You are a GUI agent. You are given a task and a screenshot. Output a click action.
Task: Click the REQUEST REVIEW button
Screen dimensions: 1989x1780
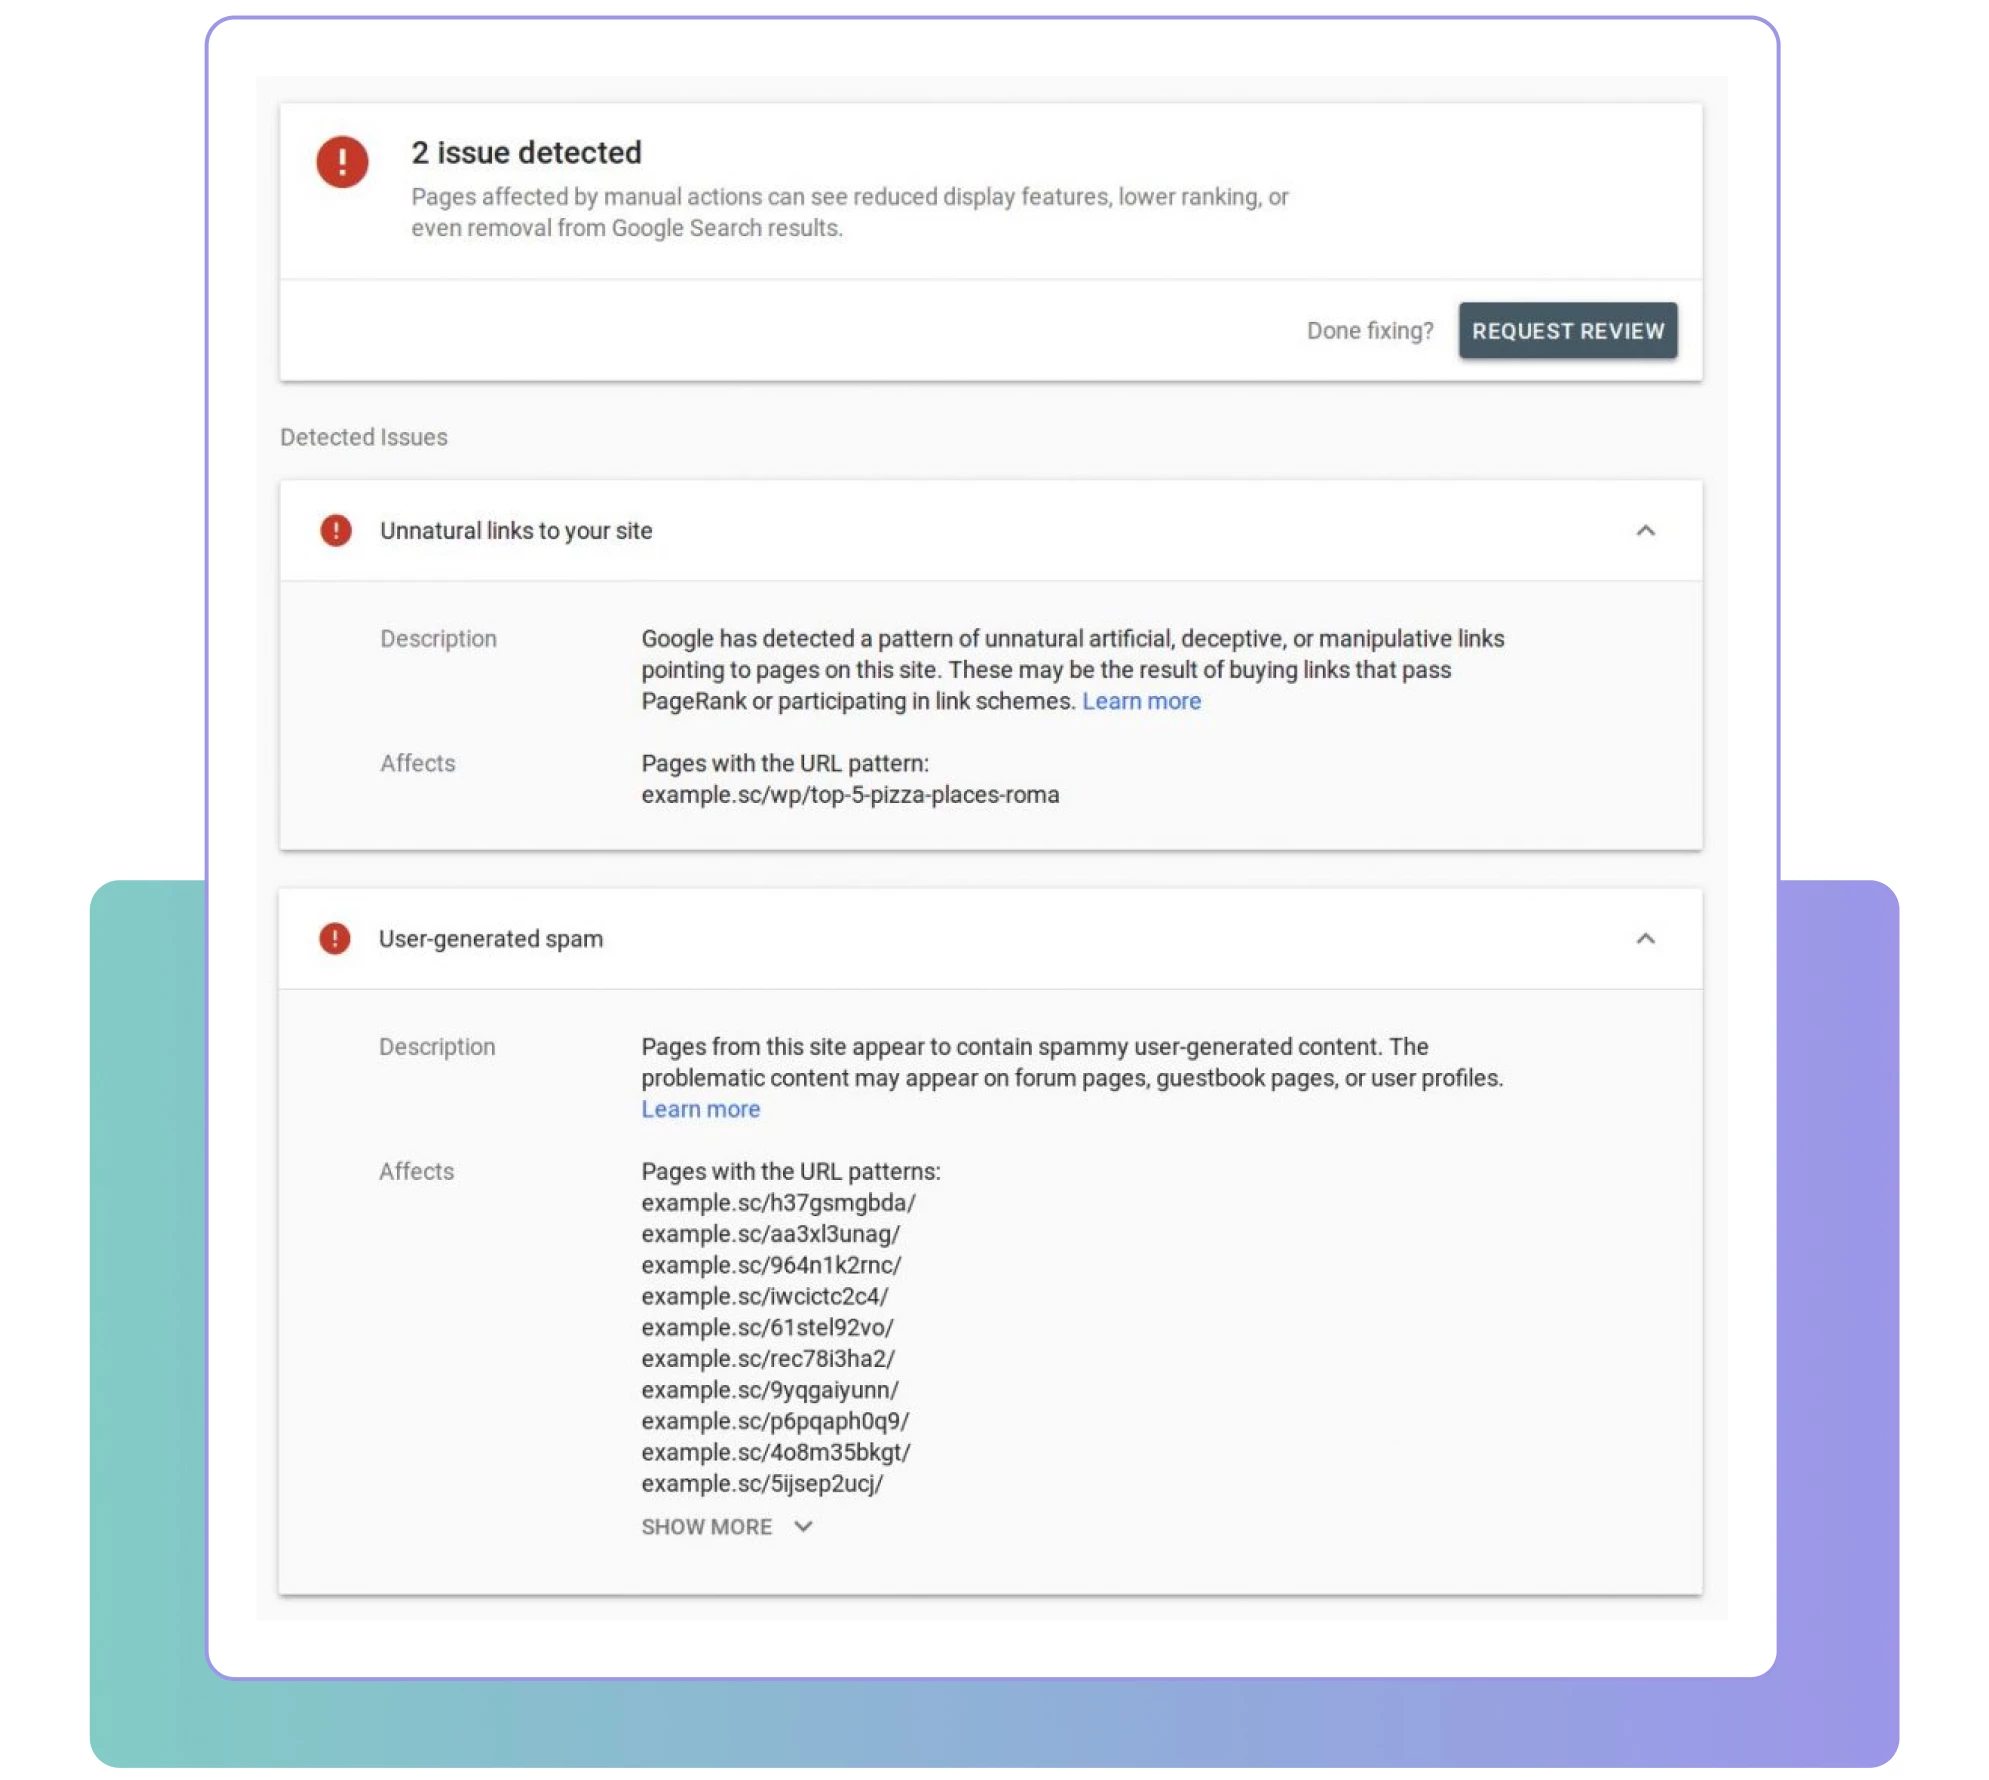pos(1566,330)
